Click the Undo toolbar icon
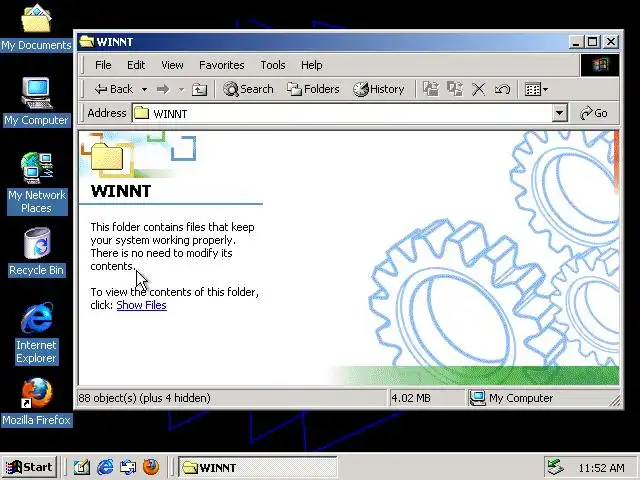 point(502,89)
